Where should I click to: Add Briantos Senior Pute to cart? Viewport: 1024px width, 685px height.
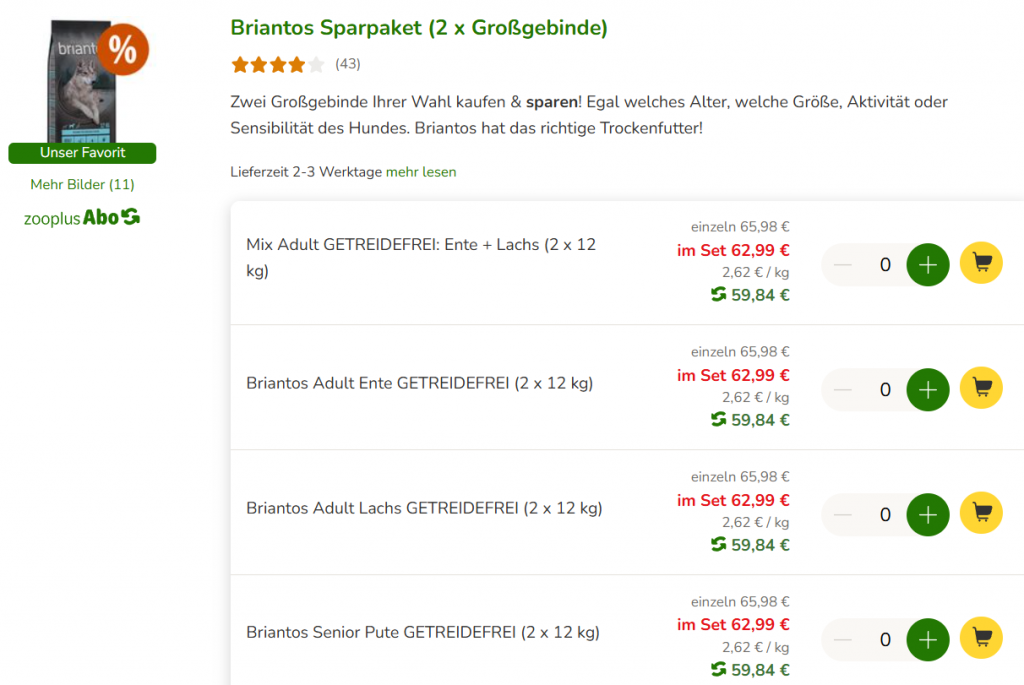(981, 639)
